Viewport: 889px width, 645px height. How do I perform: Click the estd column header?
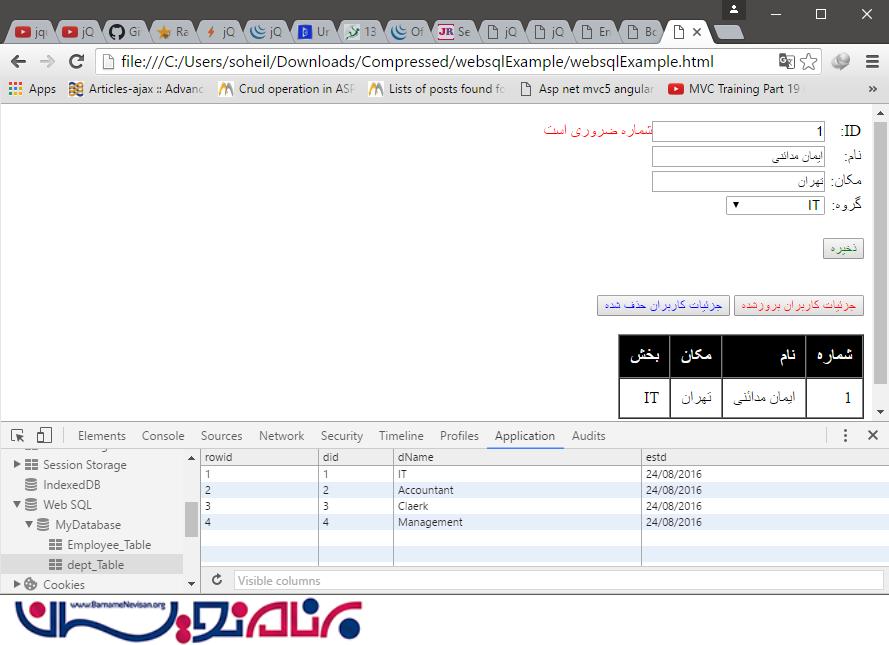(x=765, y=457)
